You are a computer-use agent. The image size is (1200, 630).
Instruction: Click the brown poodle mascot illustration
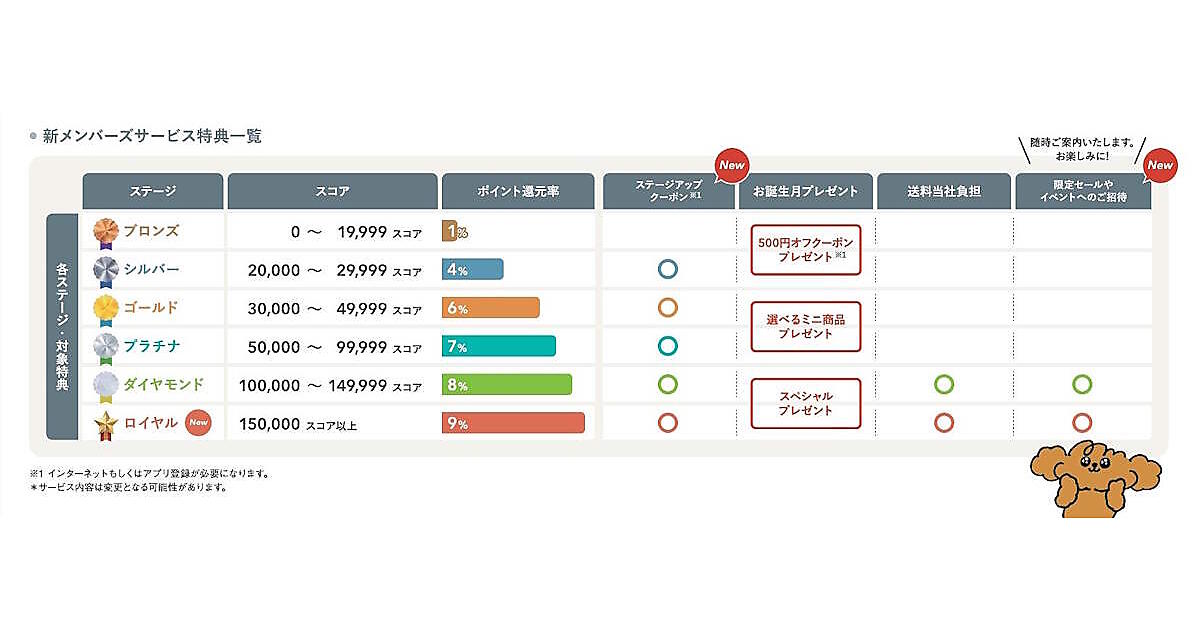1095,478
